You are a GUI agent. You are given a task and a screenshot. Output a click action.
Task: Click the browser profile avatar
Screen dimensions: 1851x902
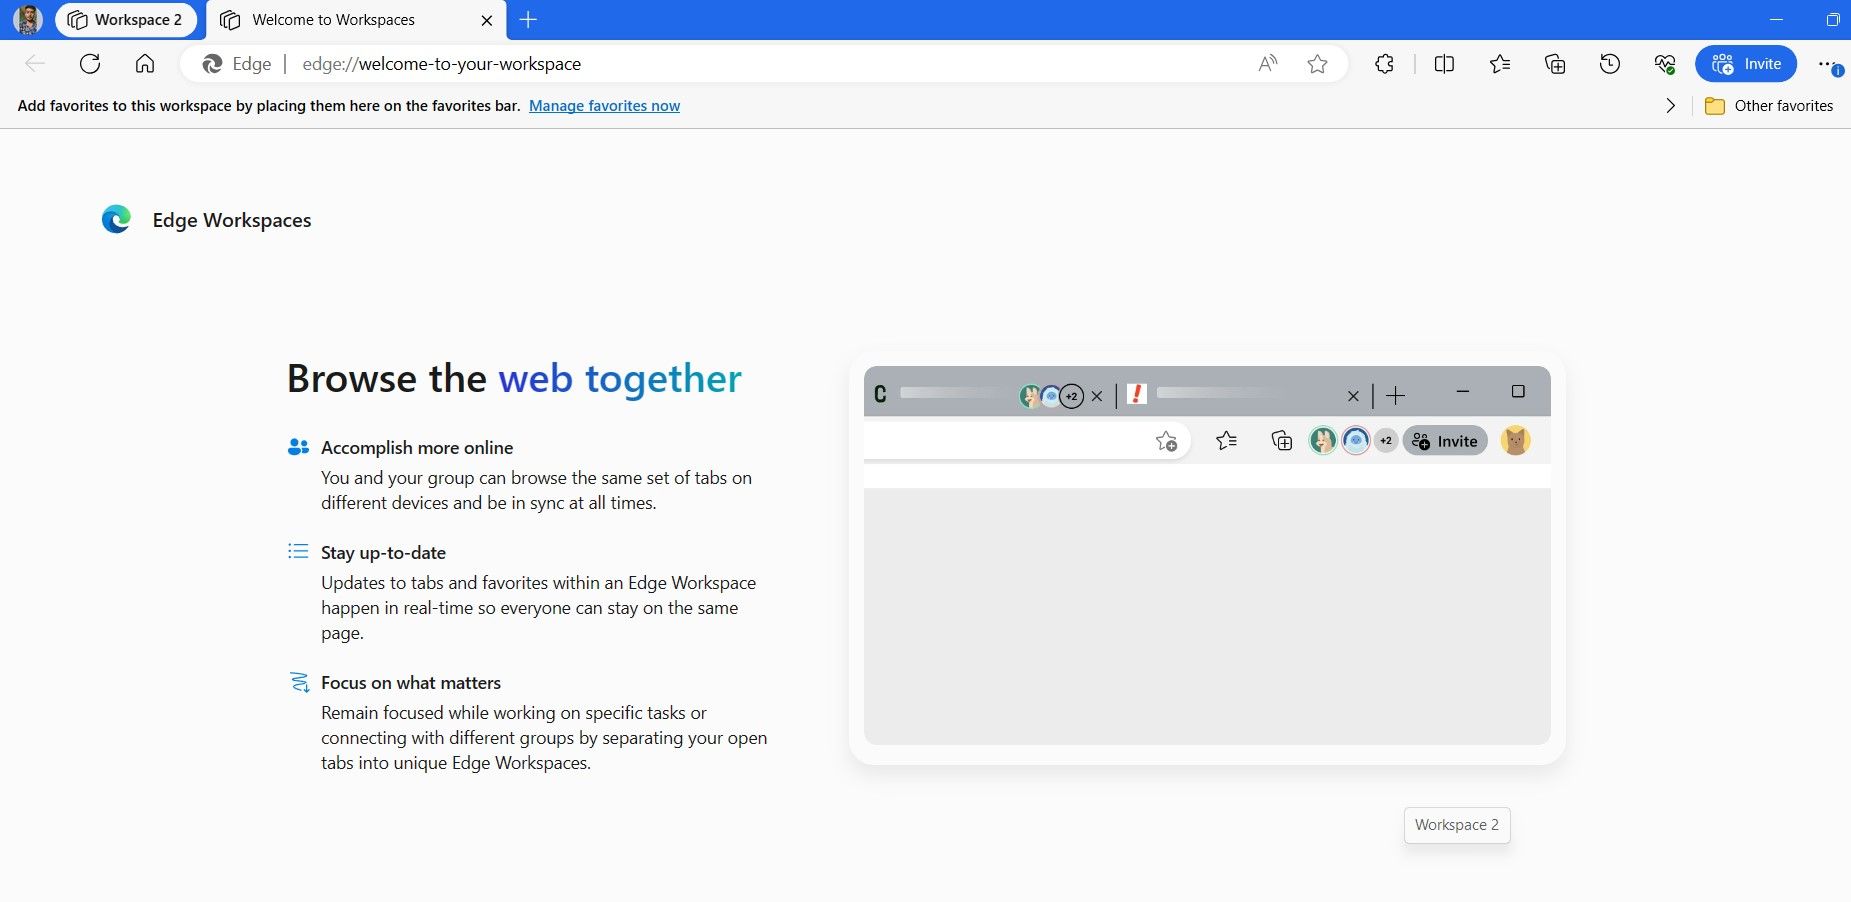point(27,19)
